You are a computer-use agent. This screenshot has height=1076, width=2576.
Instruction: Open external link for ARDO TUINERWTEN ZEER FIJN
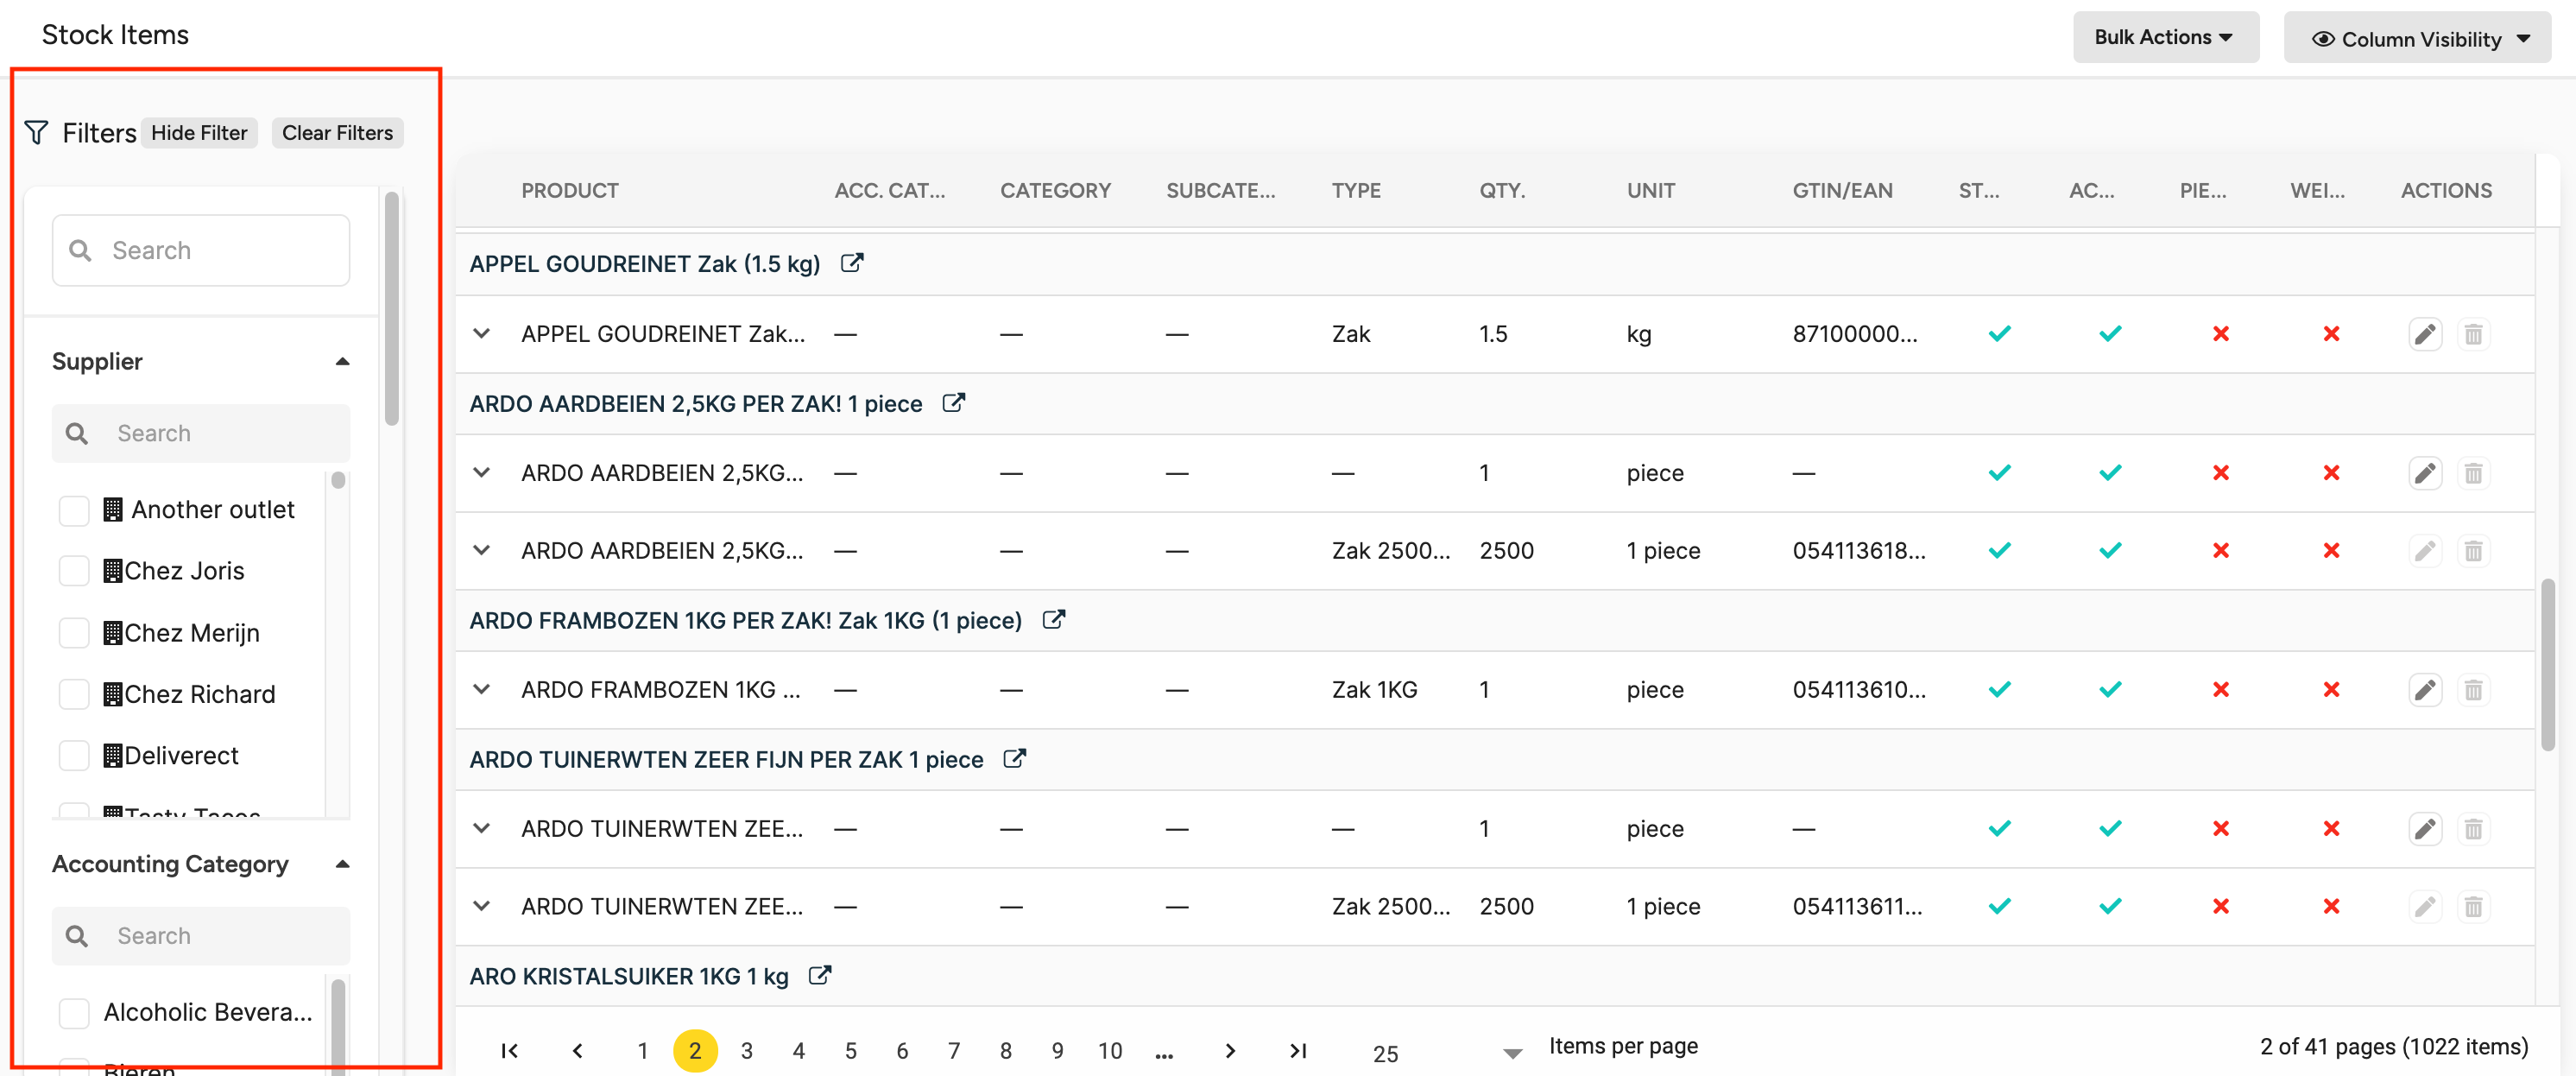coord(1014,759)
